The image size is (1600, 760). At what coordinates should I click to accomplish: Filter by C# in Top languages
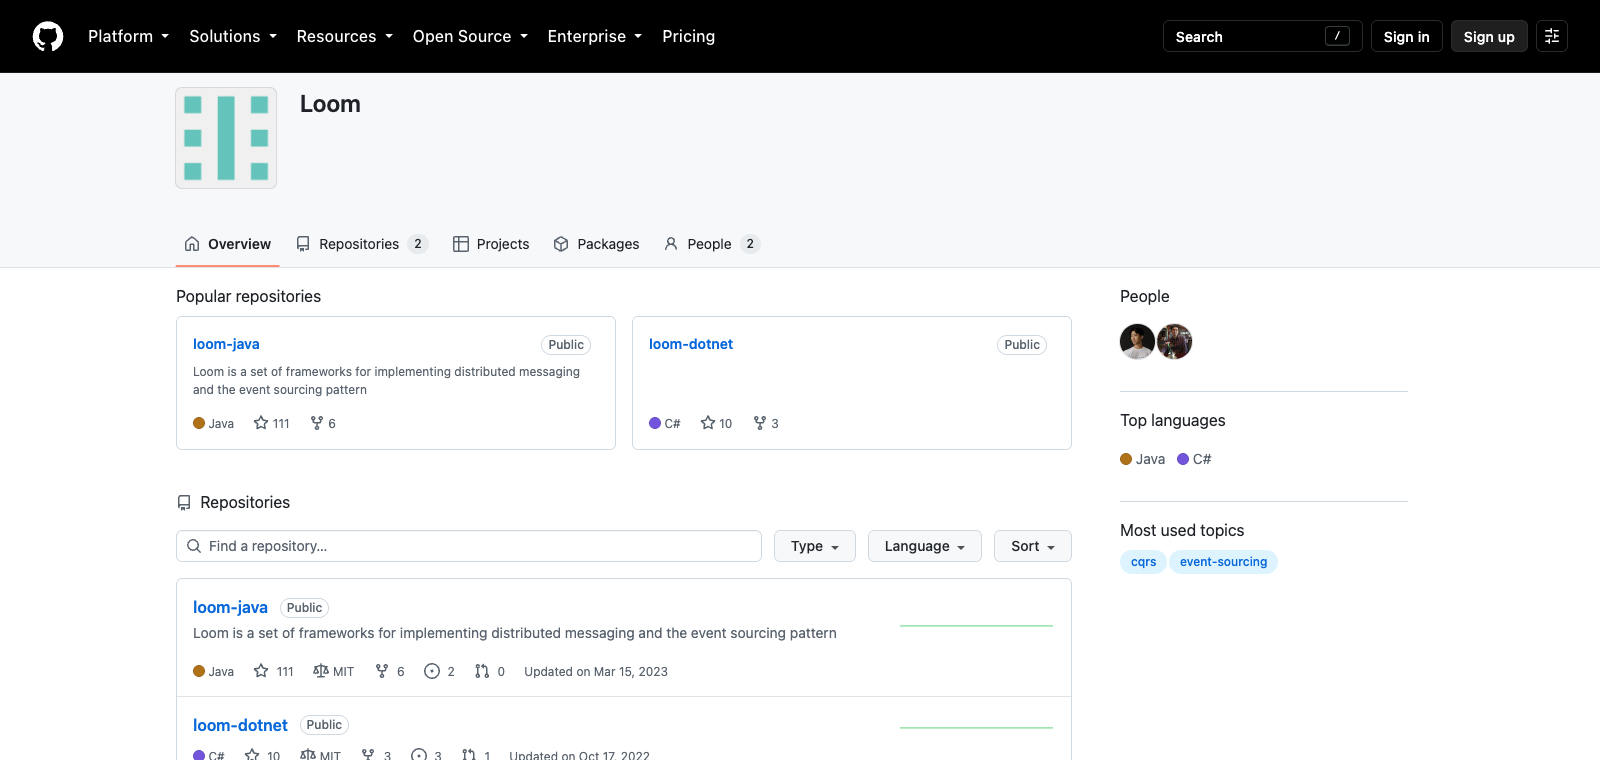pos(1194,459)
